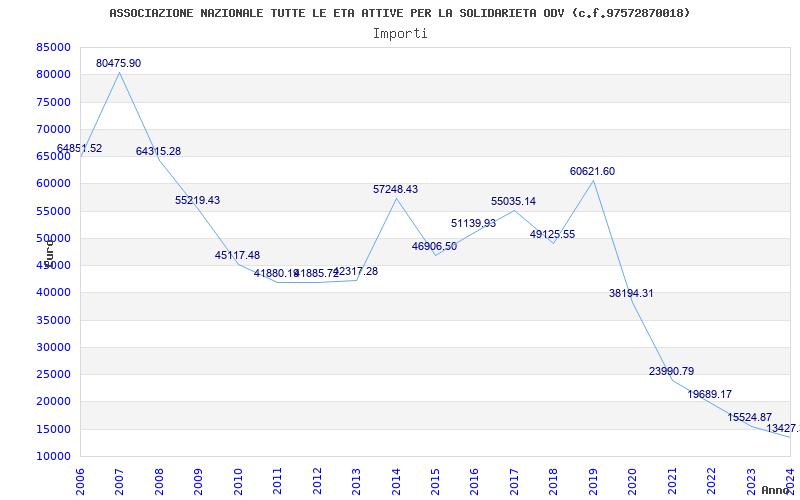Click the chart title with c.f.97572870018

399,13
